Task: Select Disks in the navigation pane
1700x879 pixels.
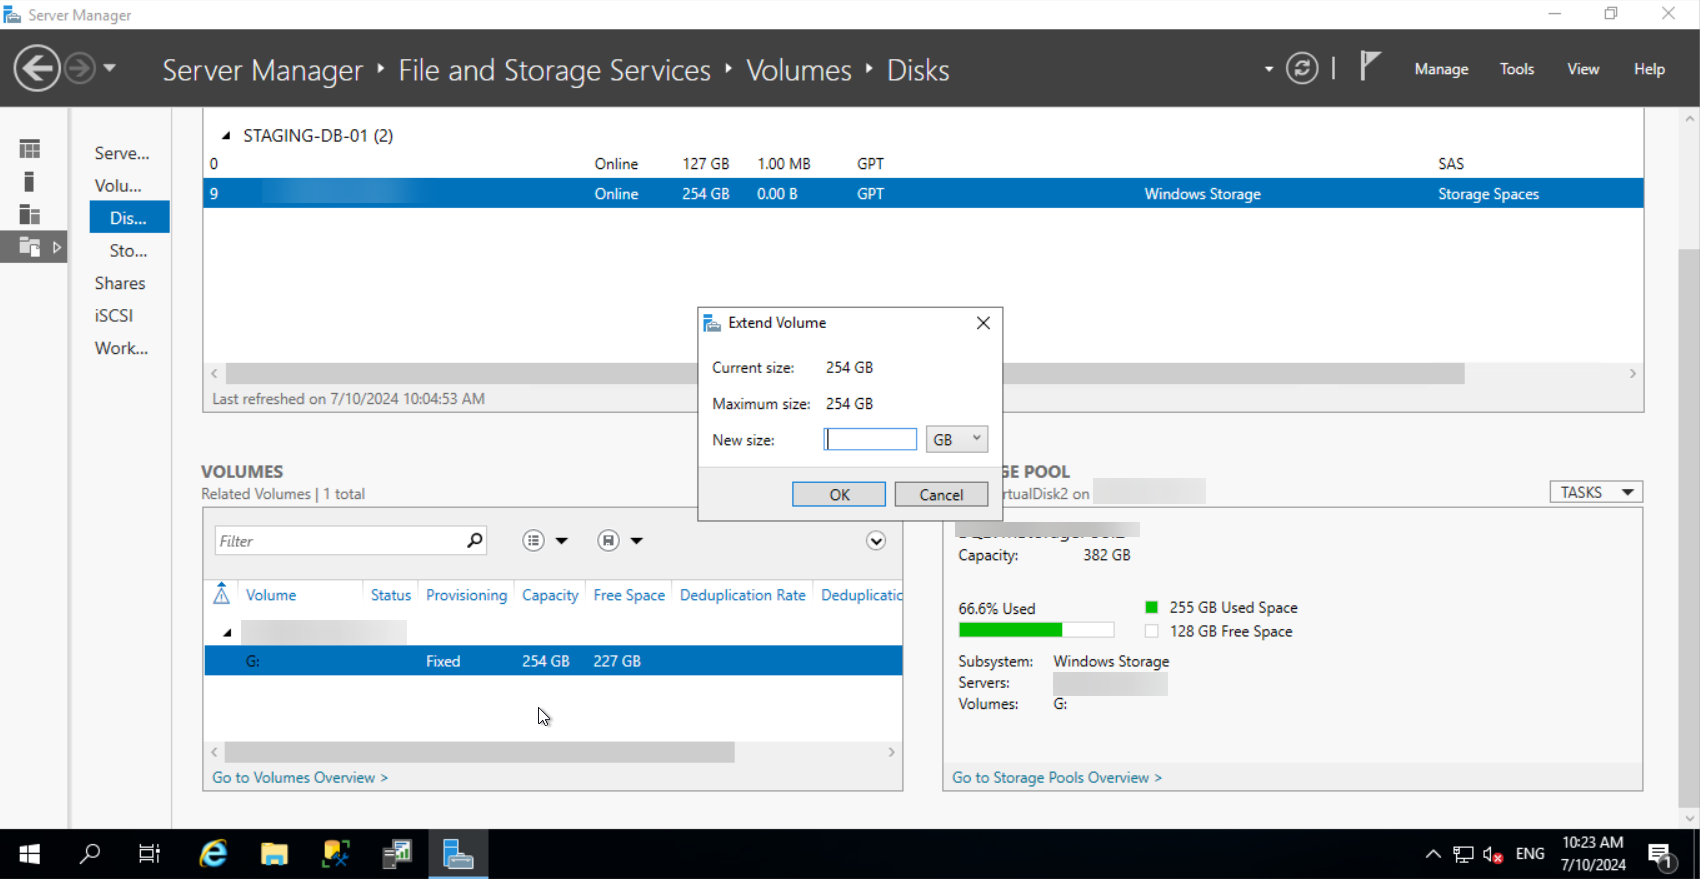Action: coord(129,217)
